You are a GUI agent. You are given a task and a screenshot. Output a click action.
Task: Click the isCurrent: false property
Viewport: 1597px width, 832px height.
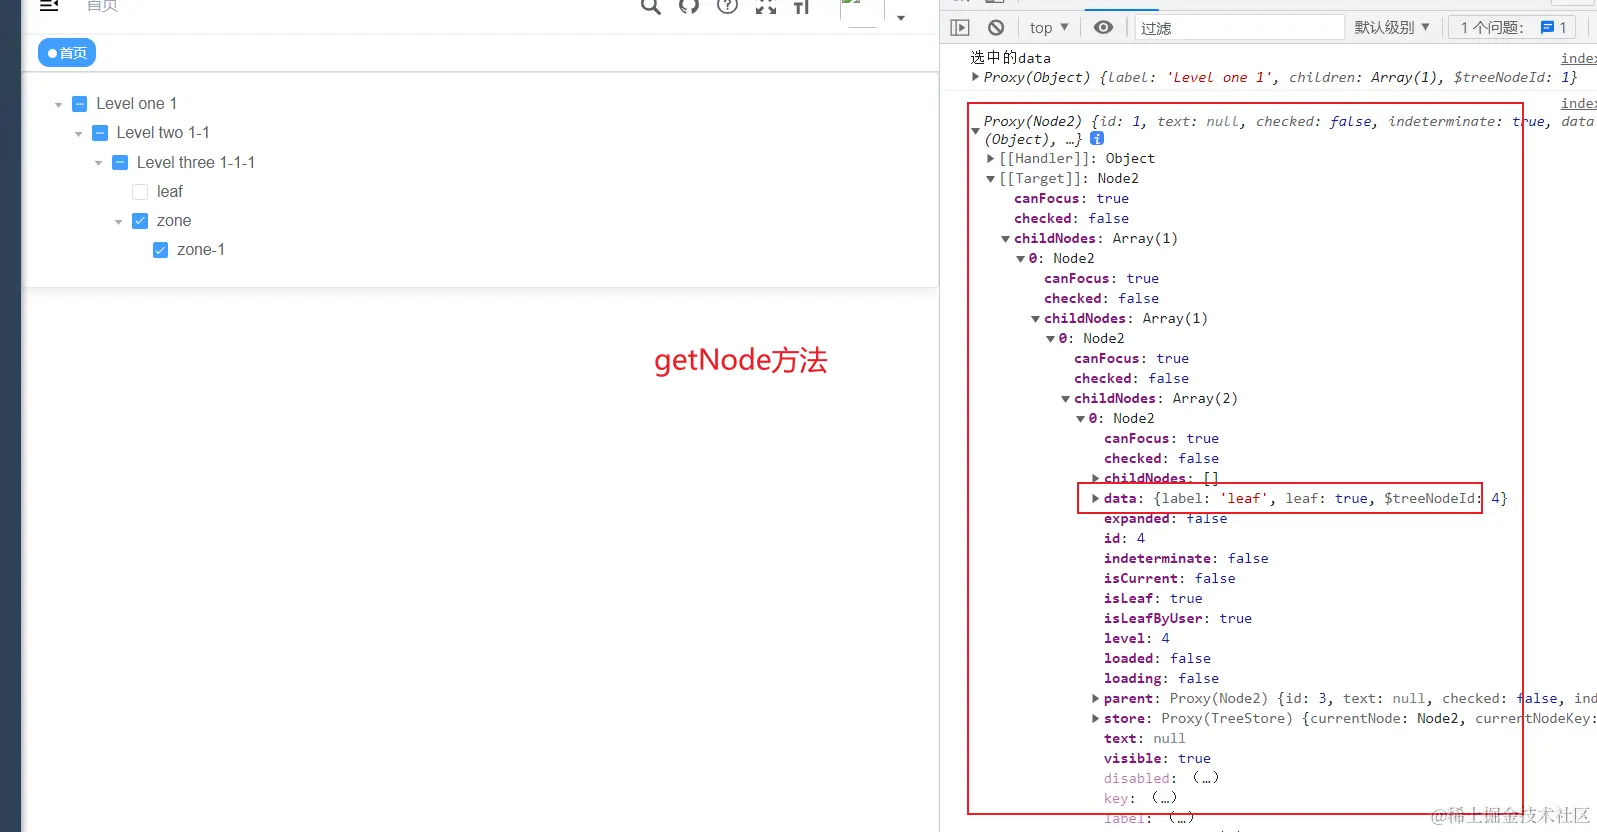(x=1170, y=578)
